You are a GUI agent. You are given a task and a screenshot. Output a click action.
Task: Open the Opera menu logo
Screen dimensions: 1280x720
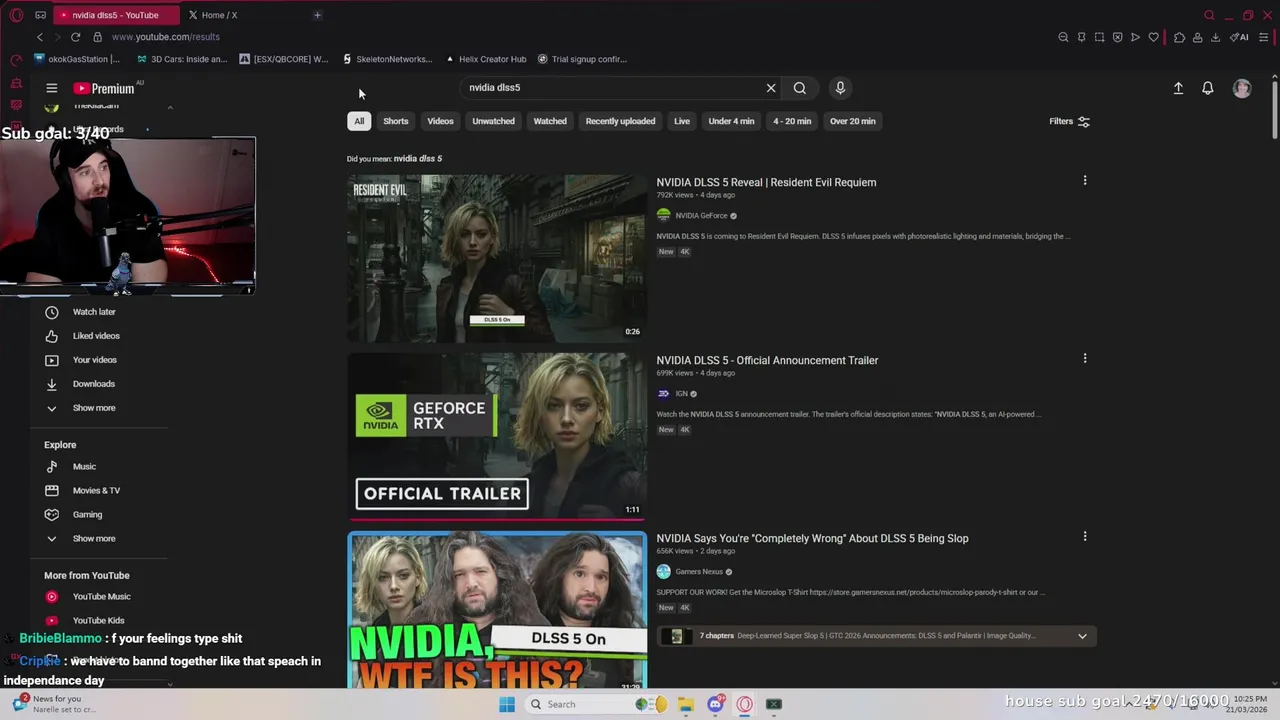click(x=16, y=15)
